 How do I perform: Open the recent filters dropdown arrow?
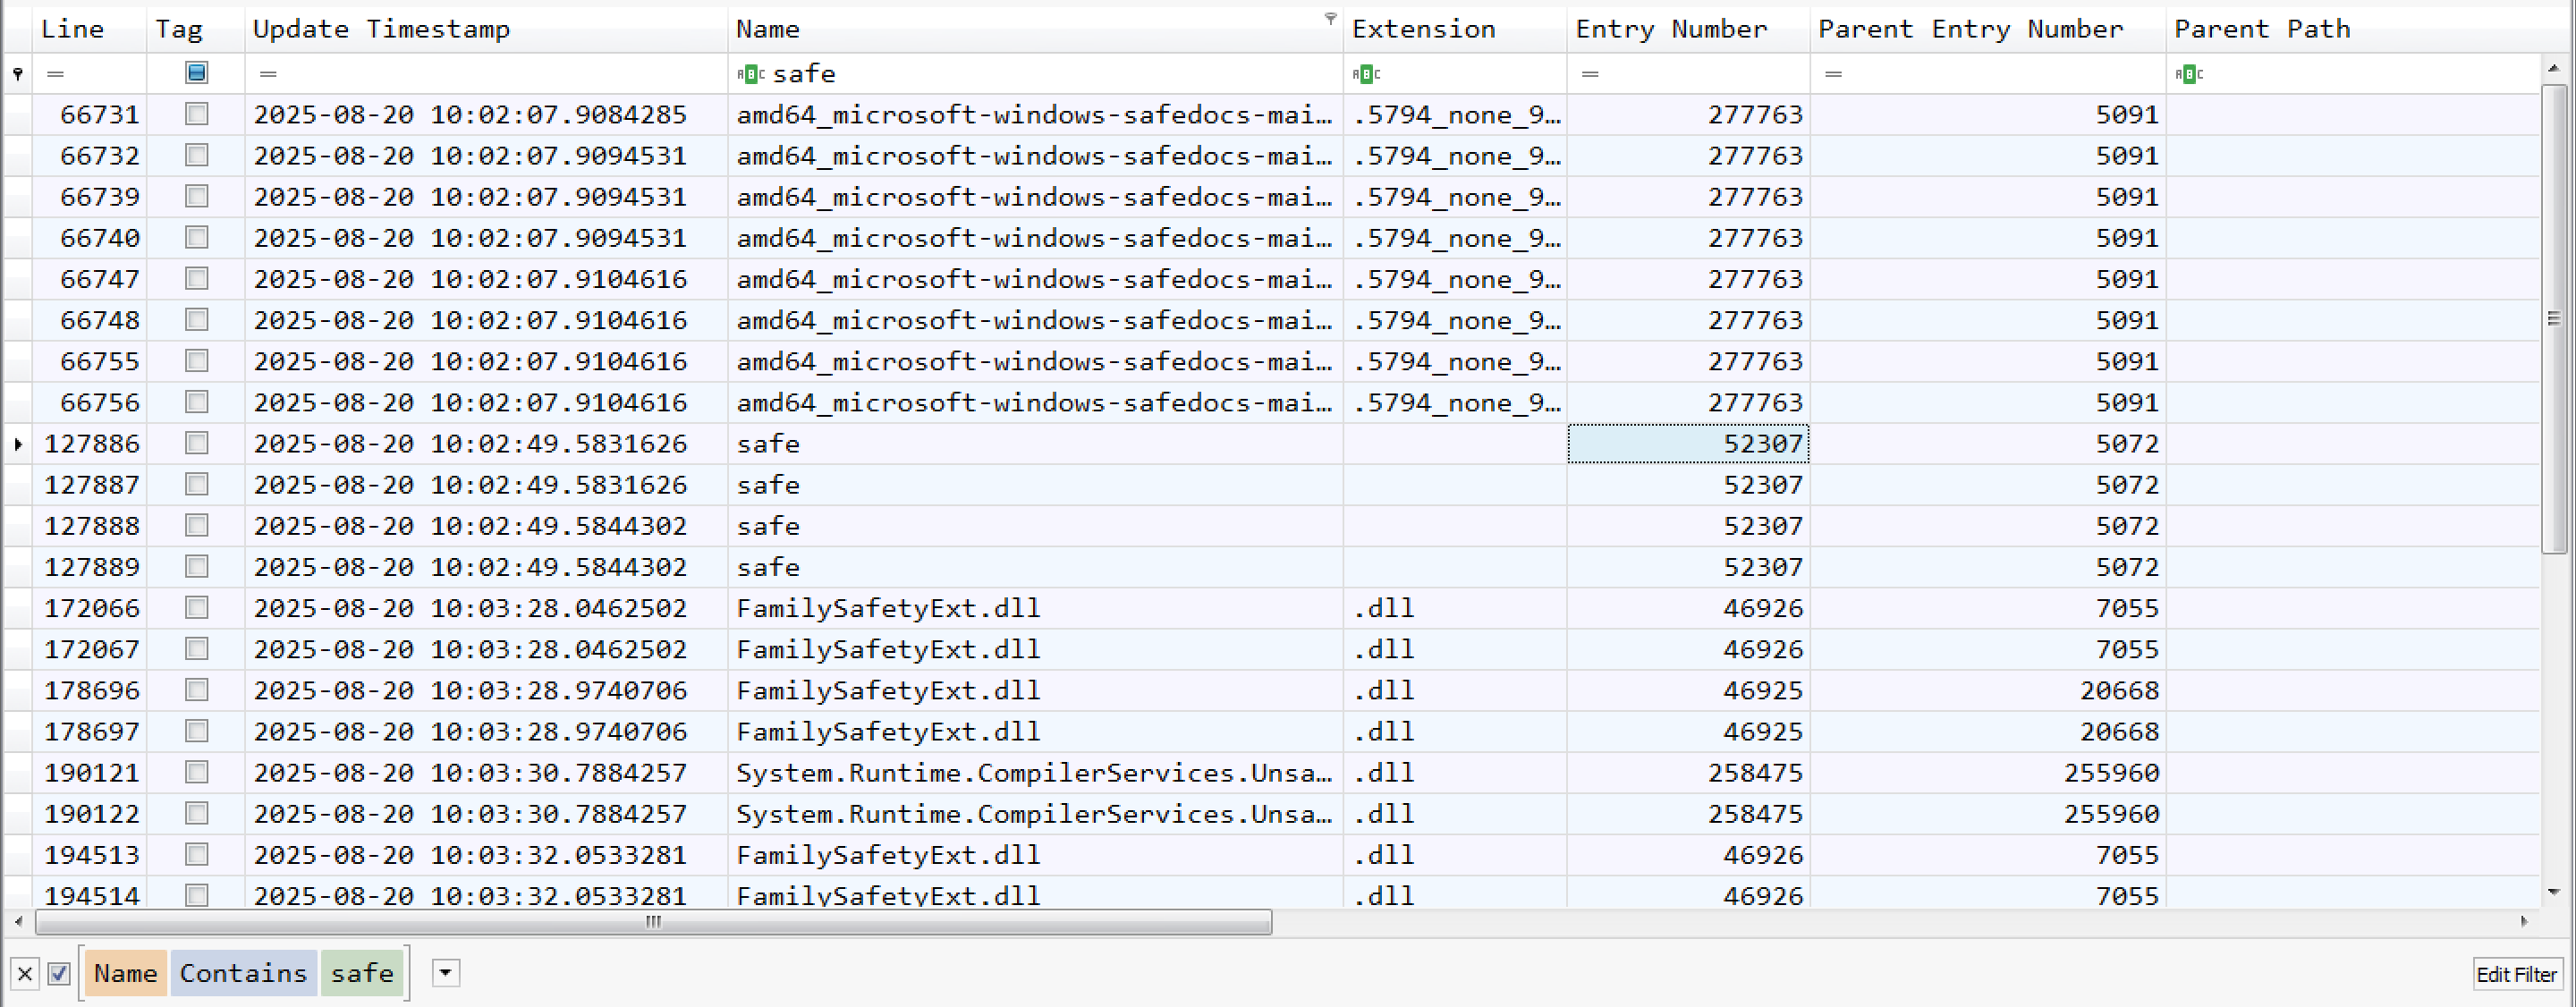(446, 972)
